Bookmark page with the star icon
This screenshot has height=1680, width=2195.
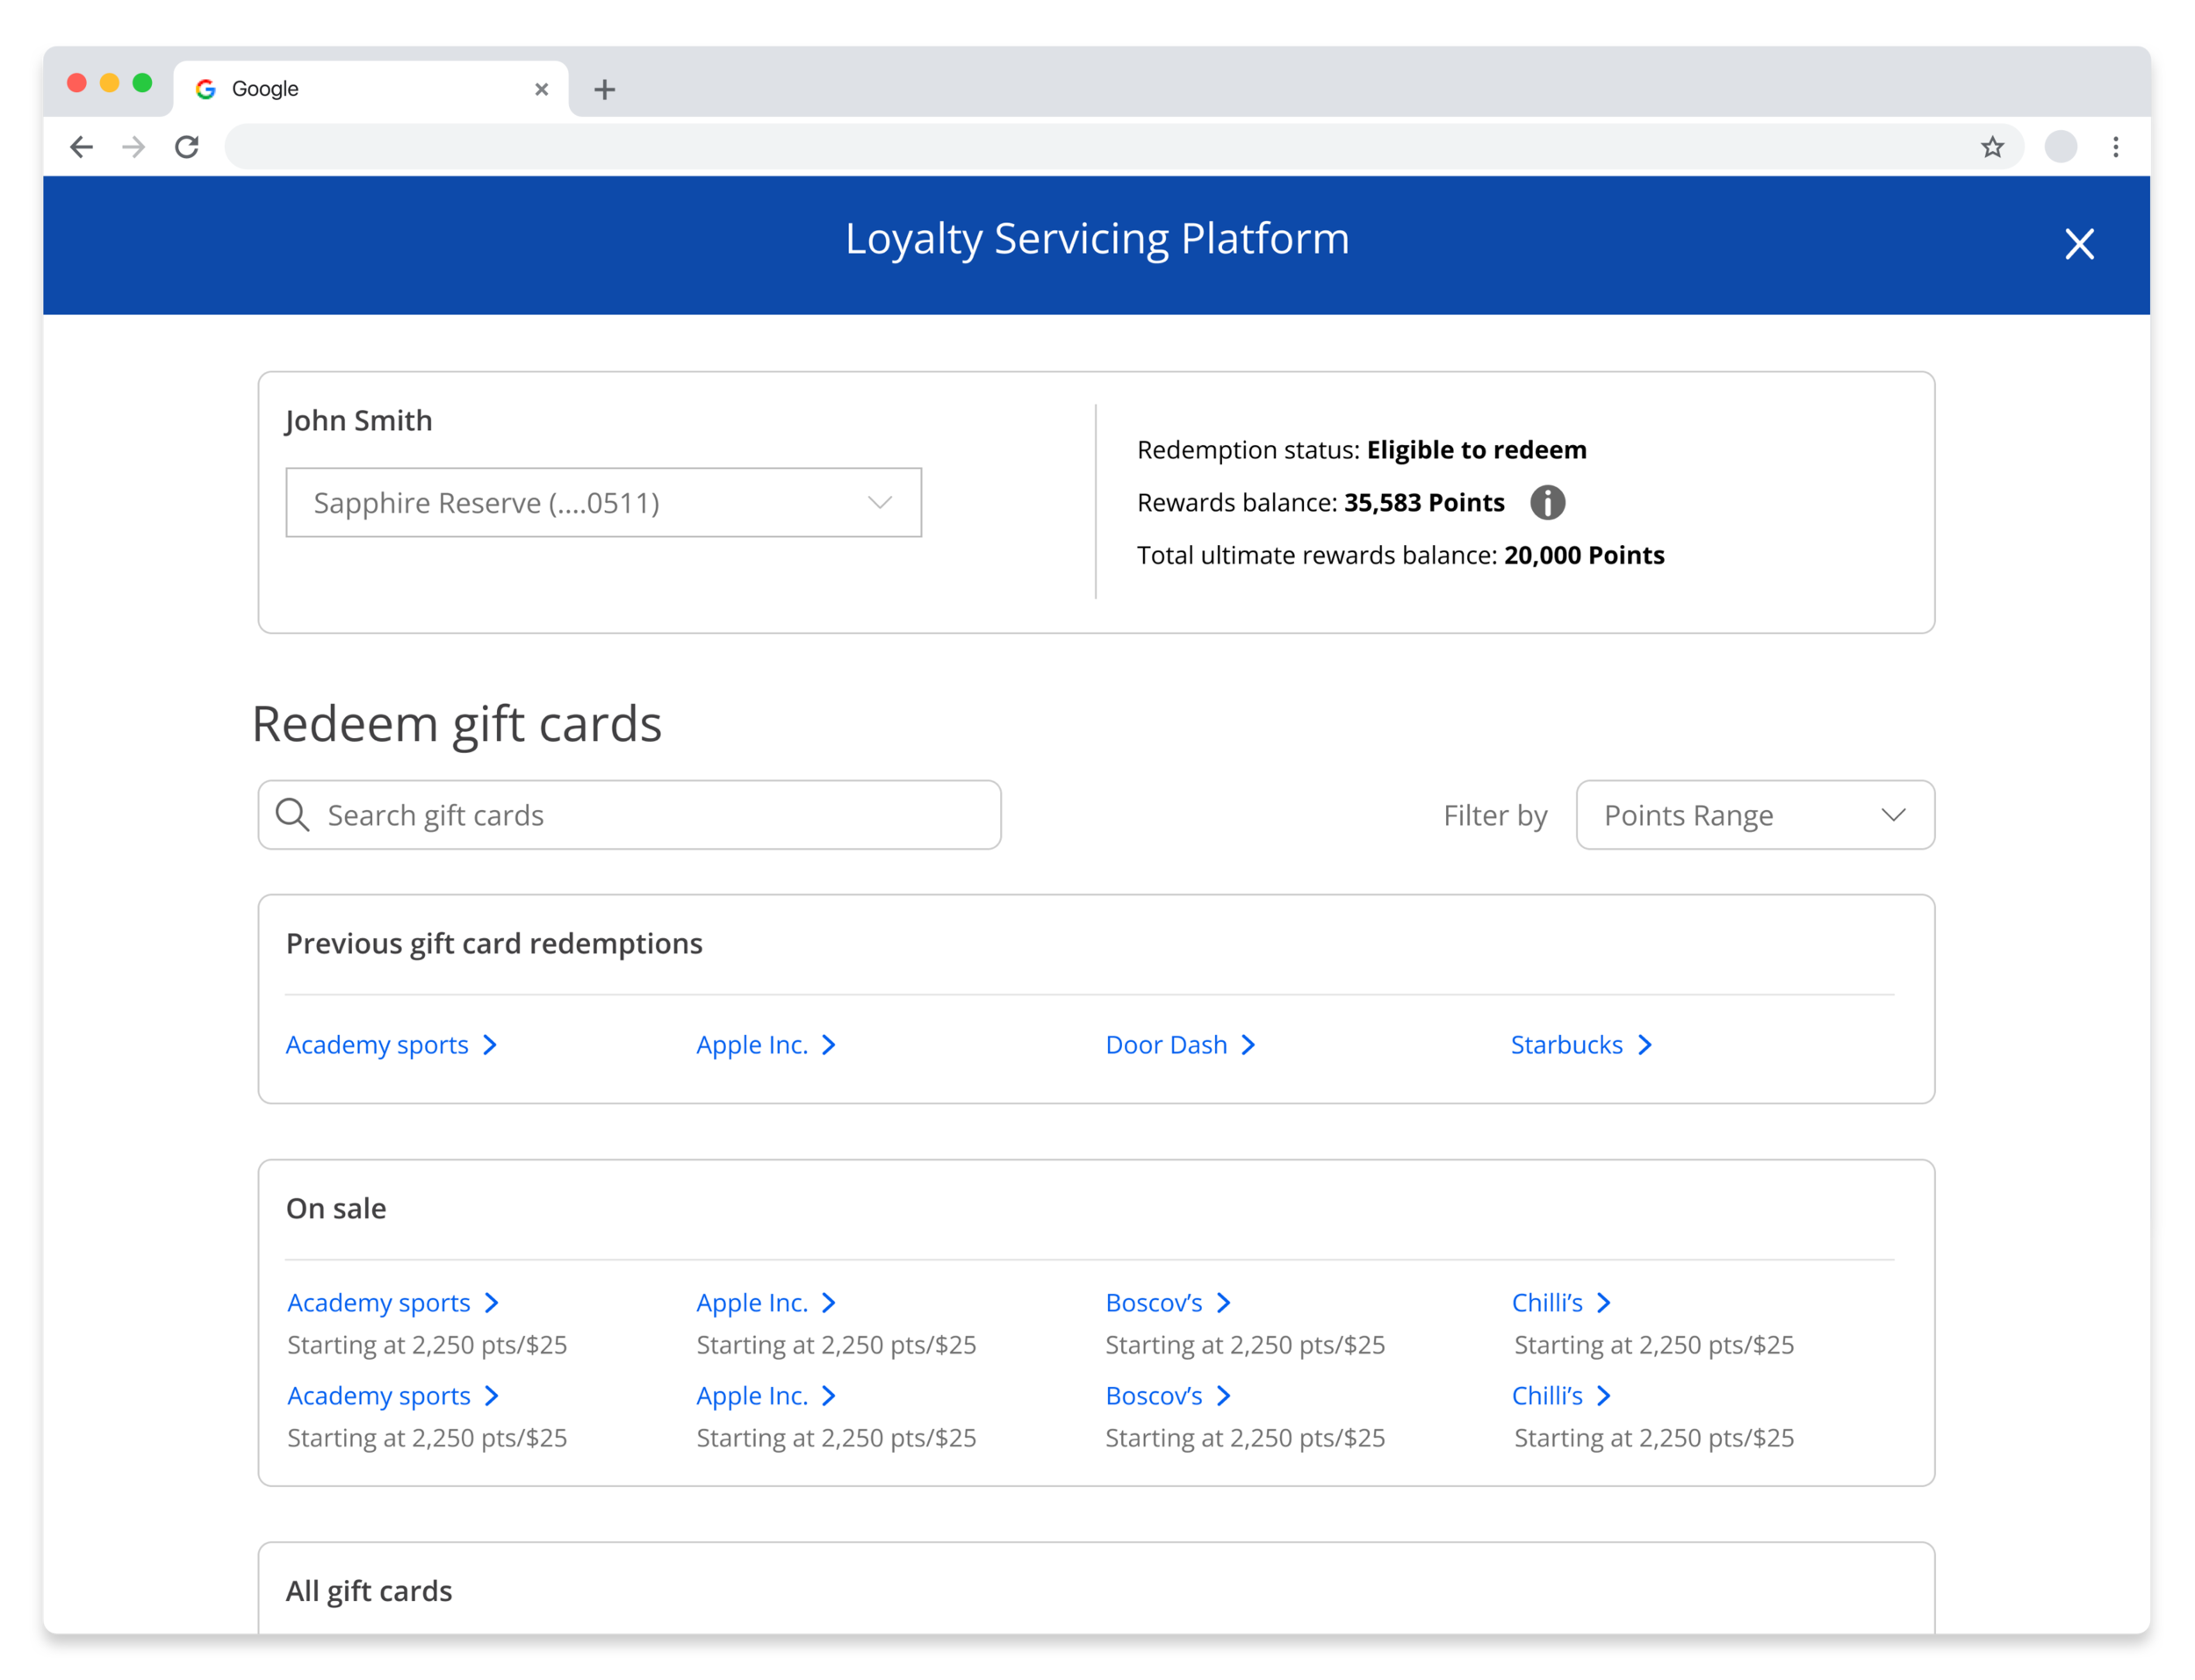click(1992, 147)
